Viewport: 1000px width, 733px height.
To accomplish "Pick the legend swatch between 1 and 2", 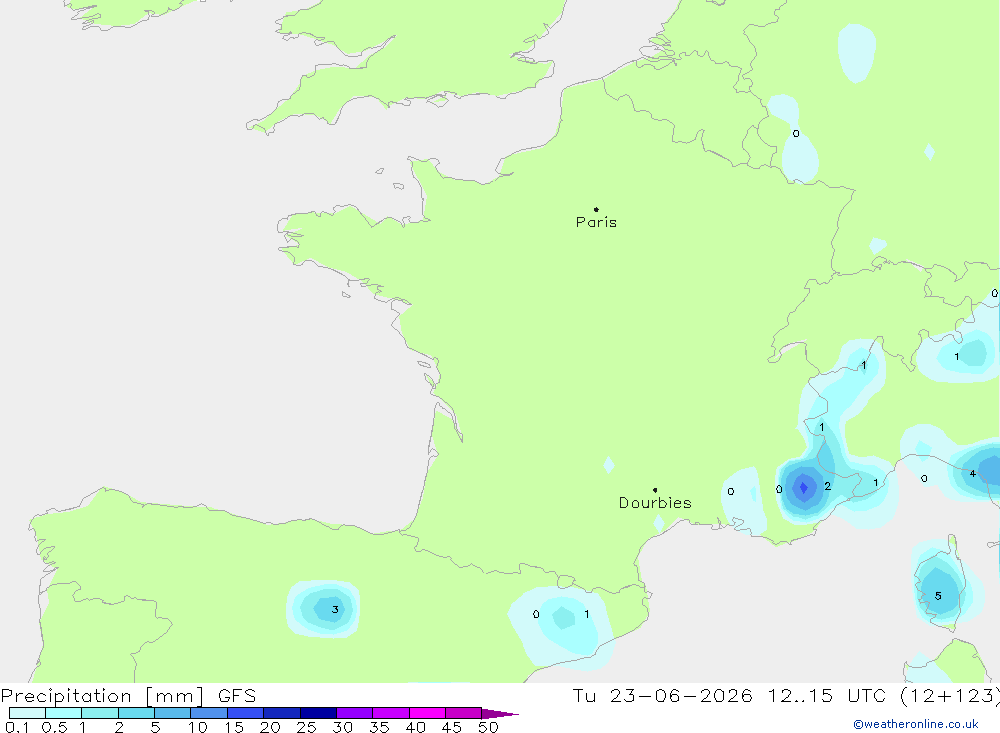I will pos(100,713).
